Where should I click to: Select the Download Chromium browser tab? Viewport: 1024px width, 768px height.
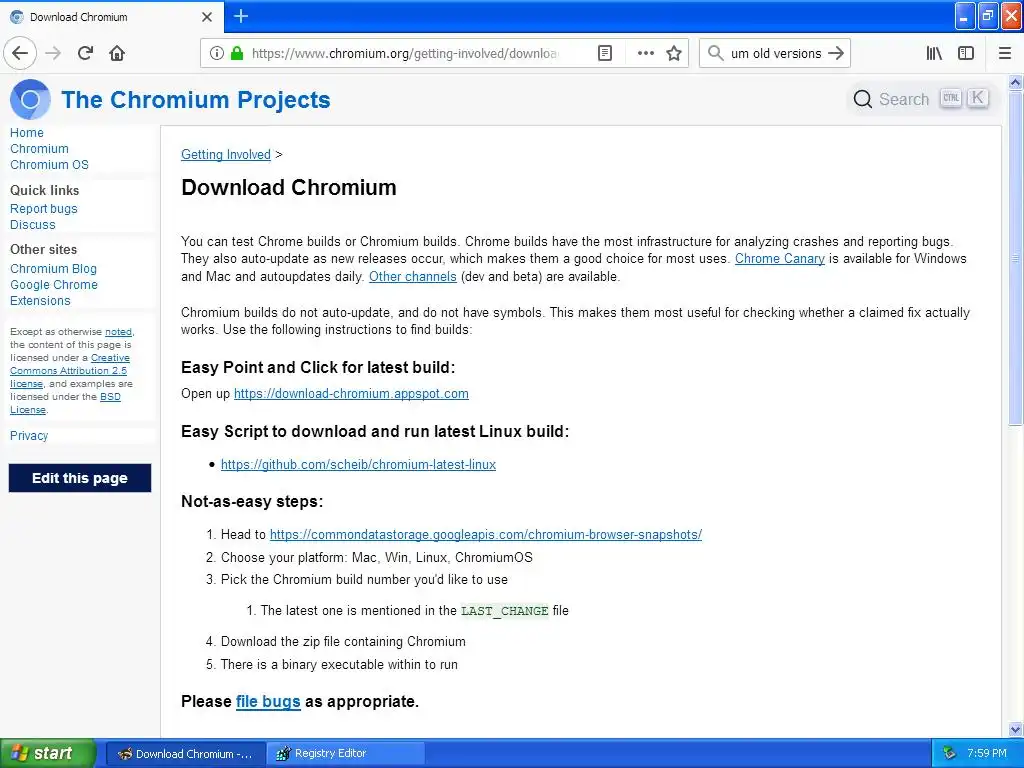pos(111,17)
